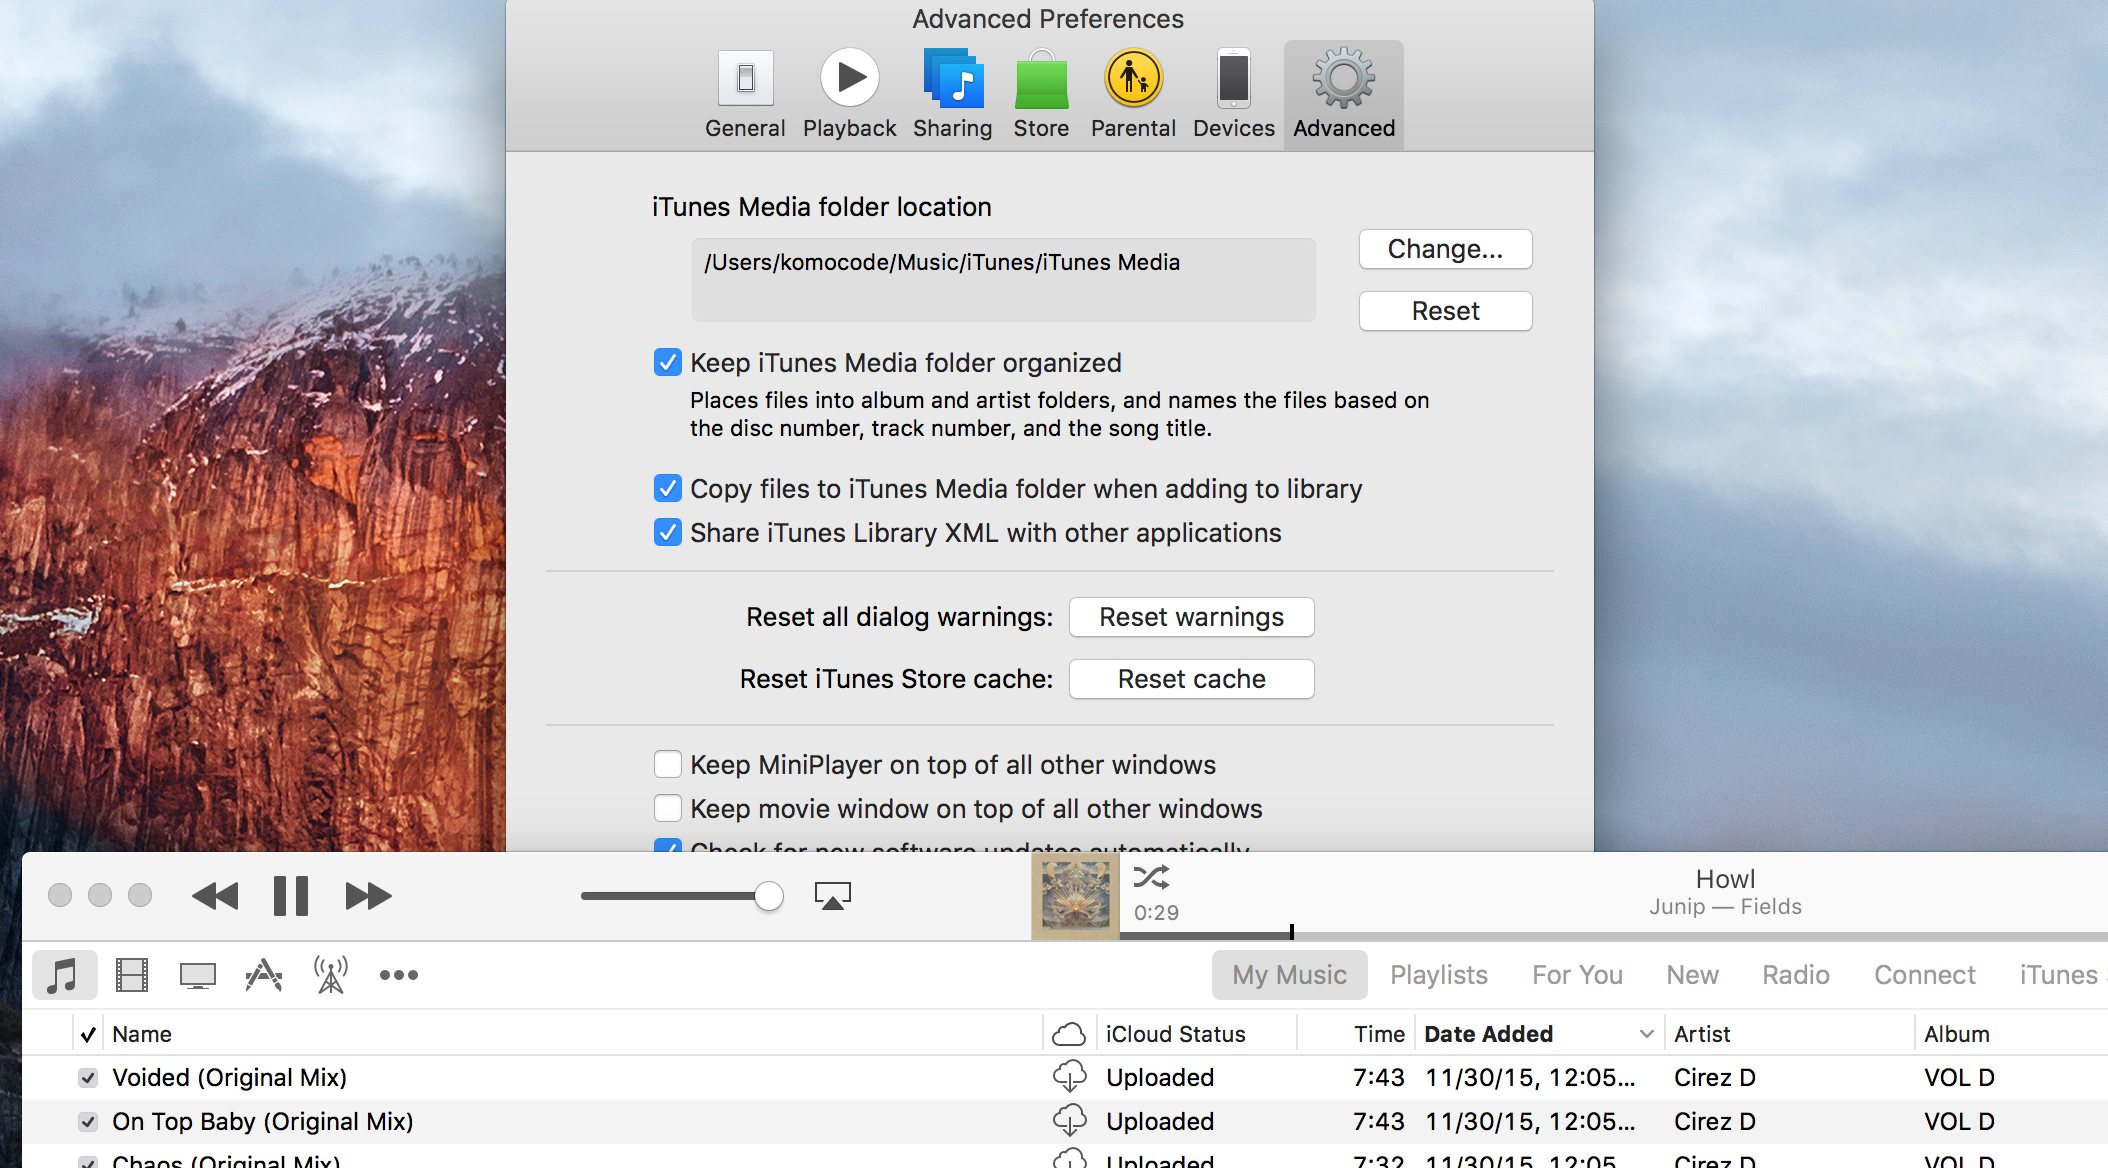The width and height of the screenshot is (2108, 1168).
Task: Switch to the Internet Radio library icon
Action: (x=331, y=975)
